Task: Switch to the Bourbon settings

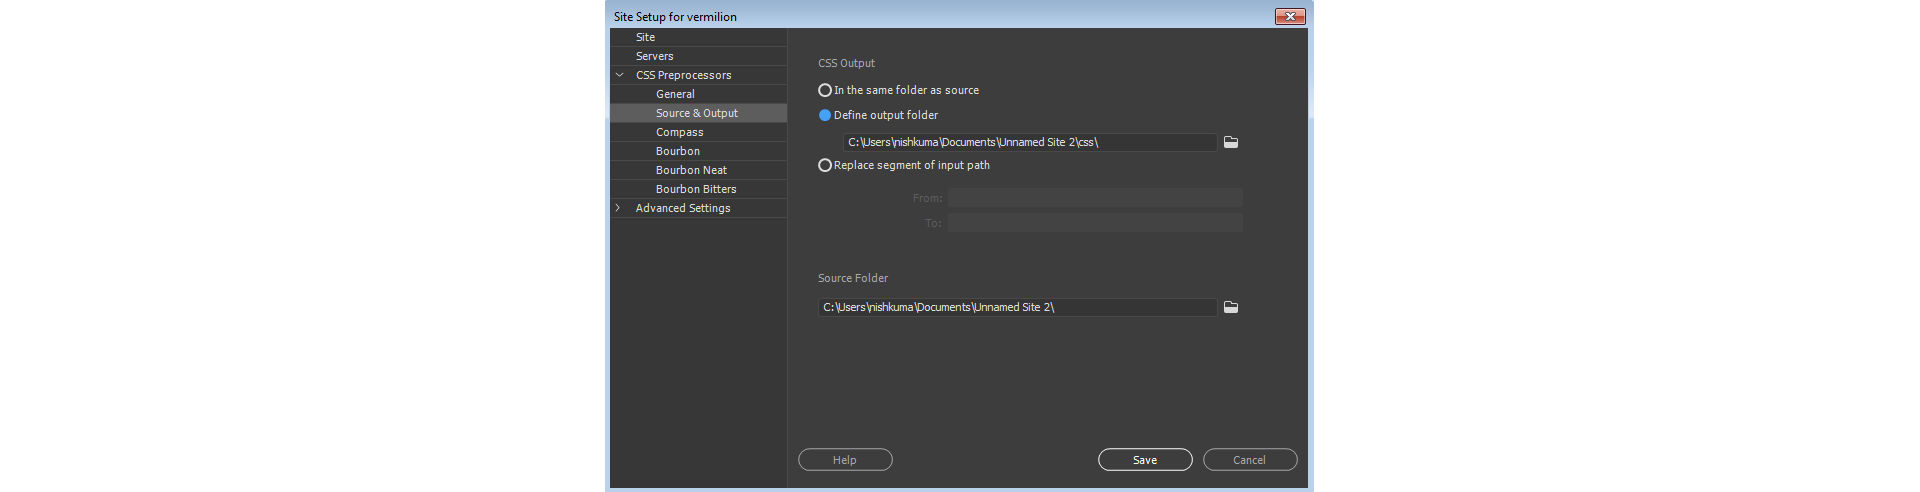Action: pos(678,151)
